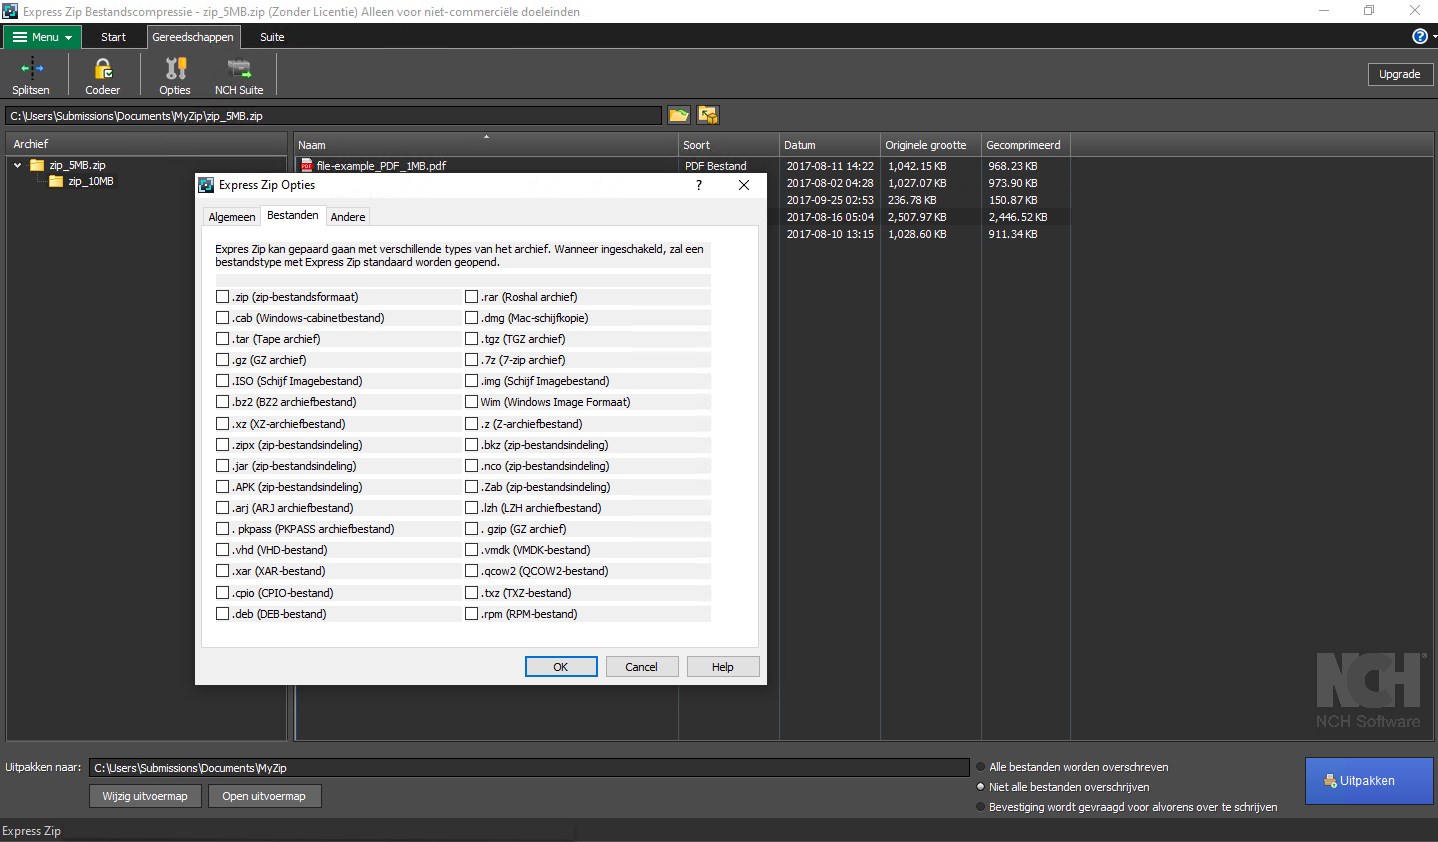1438x842 pixels.
Task: Click the Upgrade button
Action: (1399, 74)
